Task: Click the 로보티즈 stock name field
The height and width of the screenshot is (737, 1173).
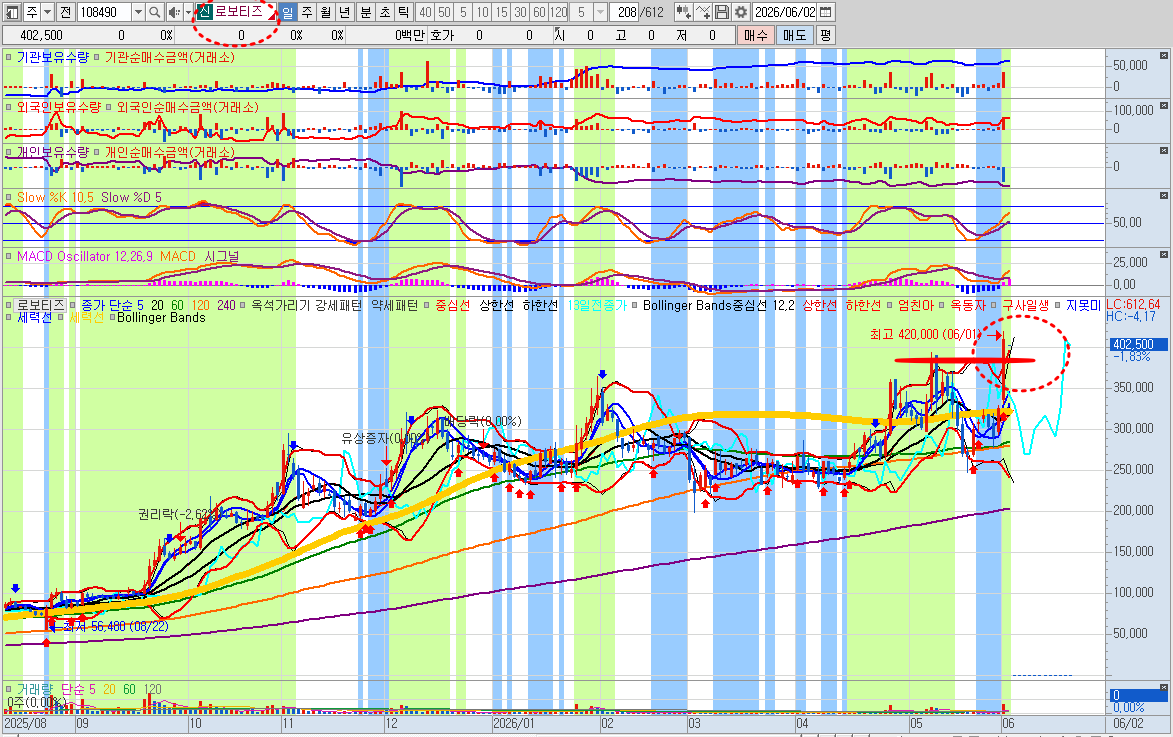Action: click(x=239, y=12)
